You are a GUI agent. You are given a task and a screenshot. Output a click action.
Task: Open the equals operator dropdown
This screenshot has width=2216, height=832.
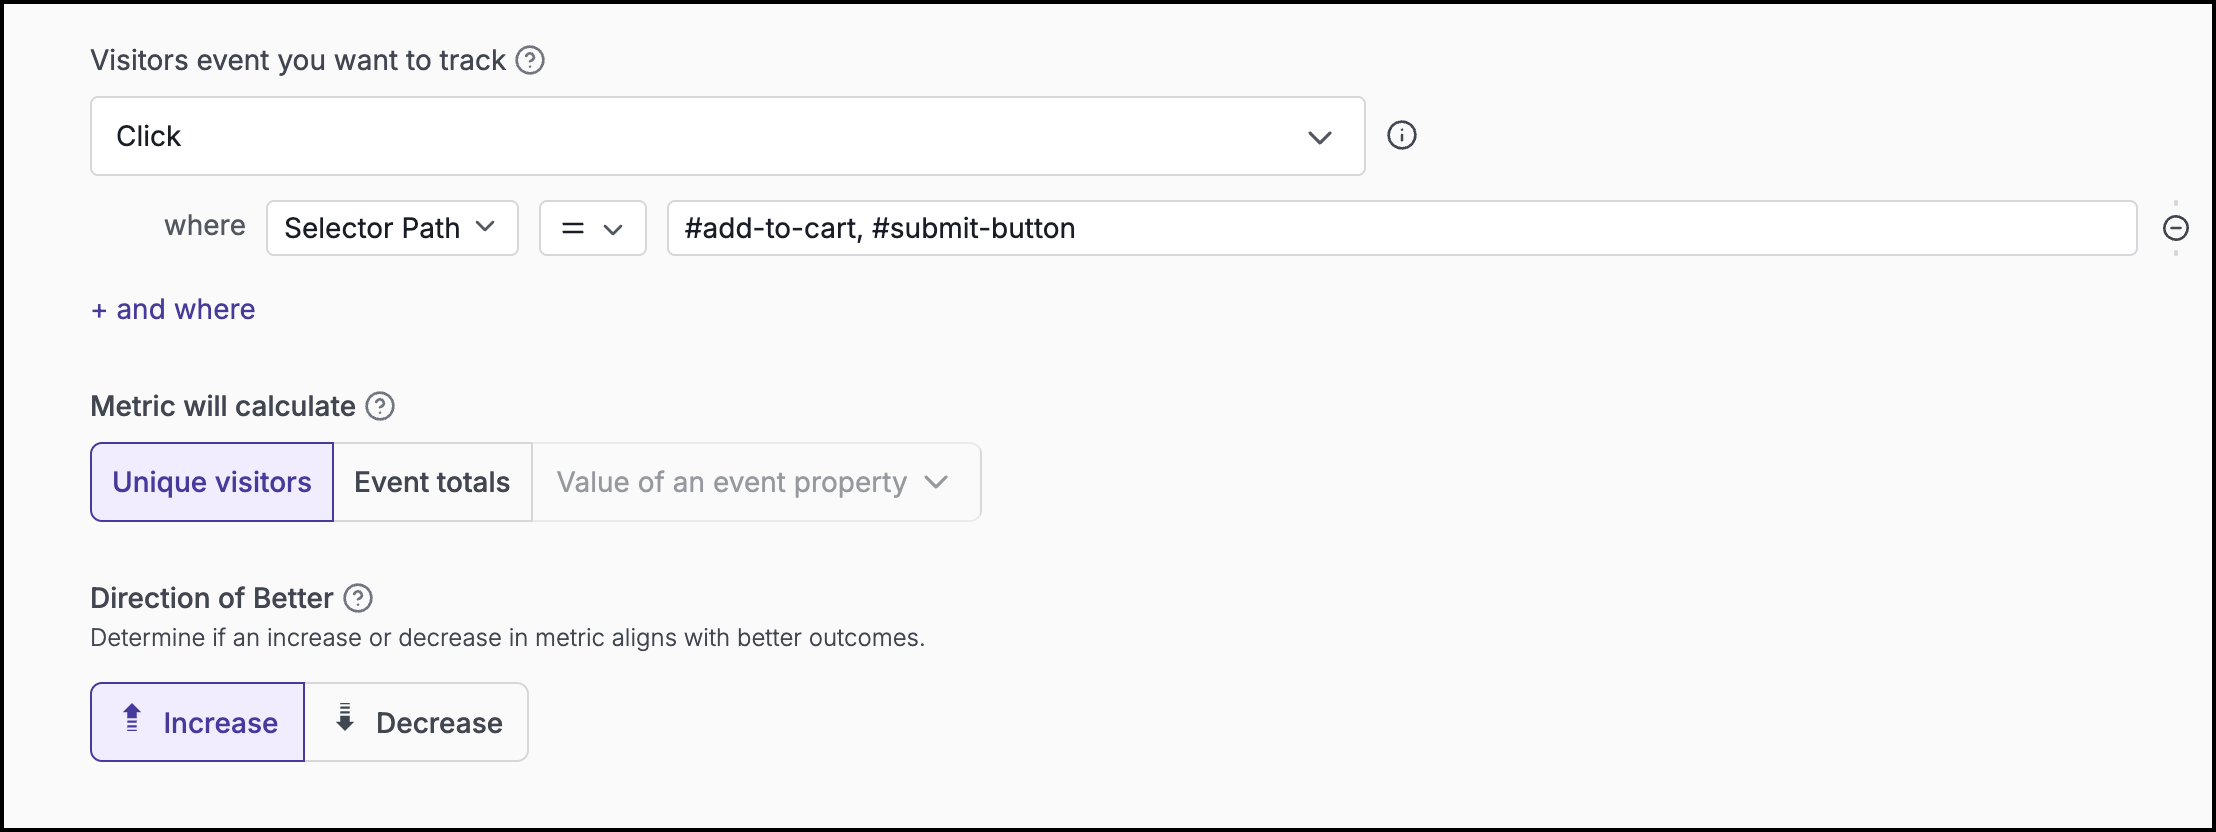pos(592,228)
